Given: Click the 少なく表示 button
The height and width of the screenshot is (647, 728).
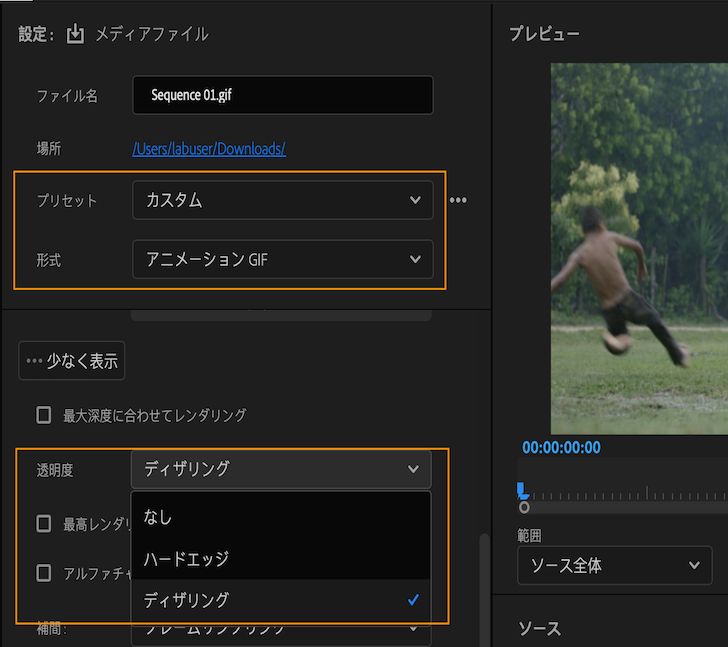Looking at the screenshot, I should [72, 361].
